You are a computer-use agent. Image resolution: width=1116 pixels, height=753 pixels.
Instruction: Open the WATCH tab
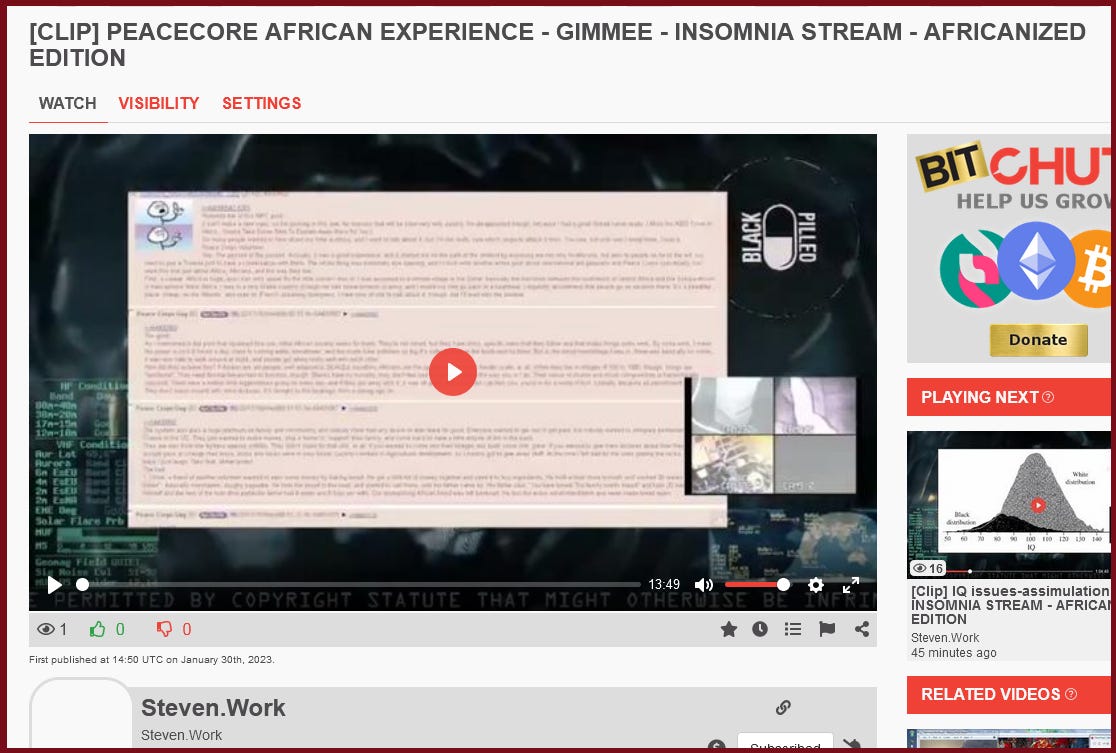click(68, 103)
